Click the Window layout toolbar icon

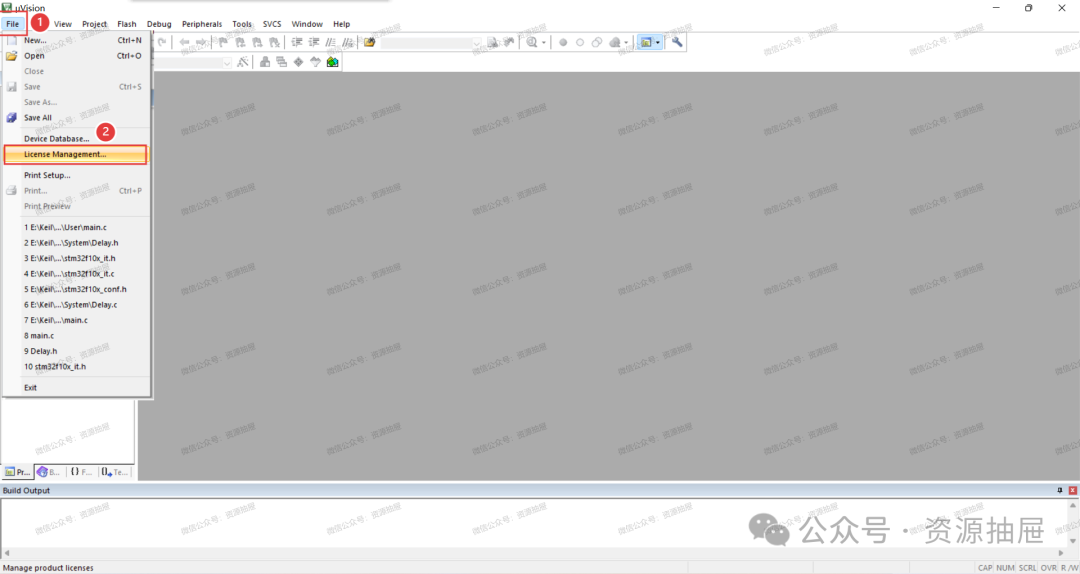(646, 43)
